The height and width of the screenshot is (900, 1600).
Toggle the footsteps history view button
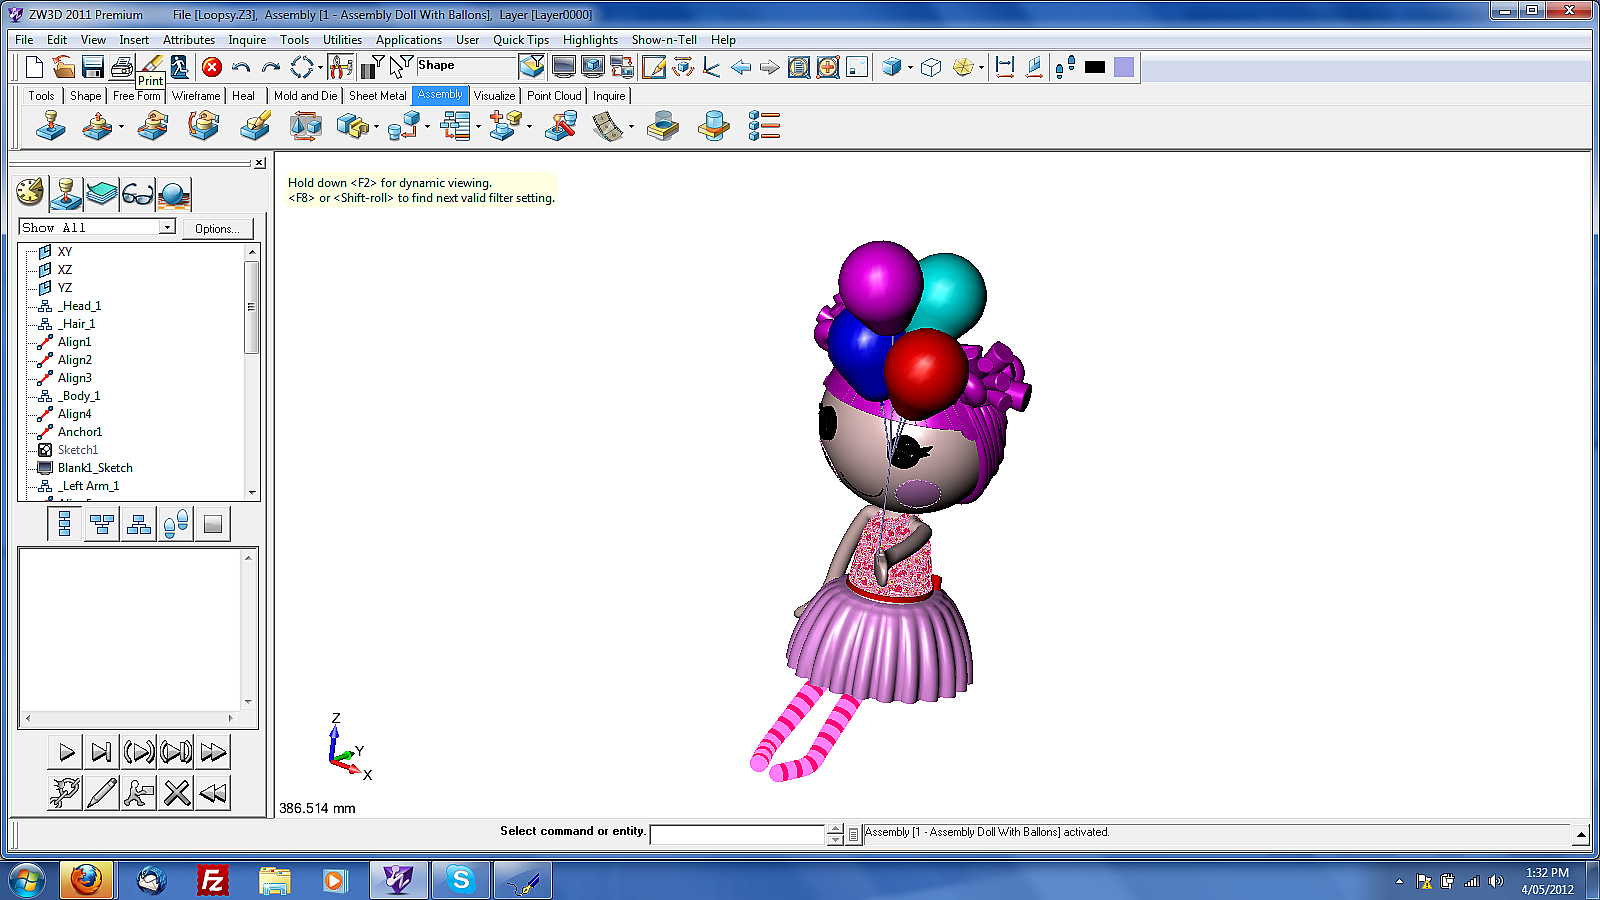[176, 524]
